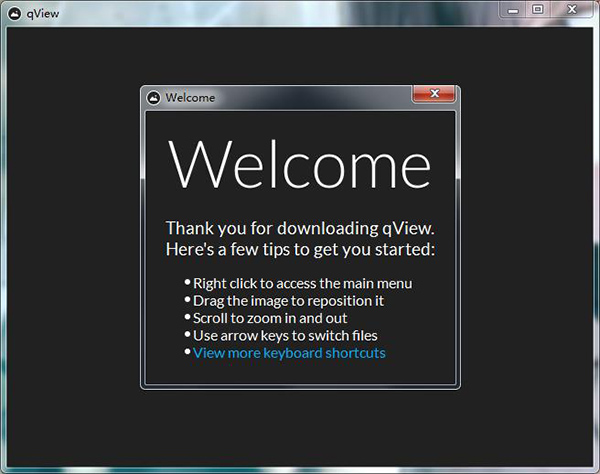Screen dimensions: 600x474
Task: Open the 'View more keyboard shortcuts' link
Action: tap(289, 353)
